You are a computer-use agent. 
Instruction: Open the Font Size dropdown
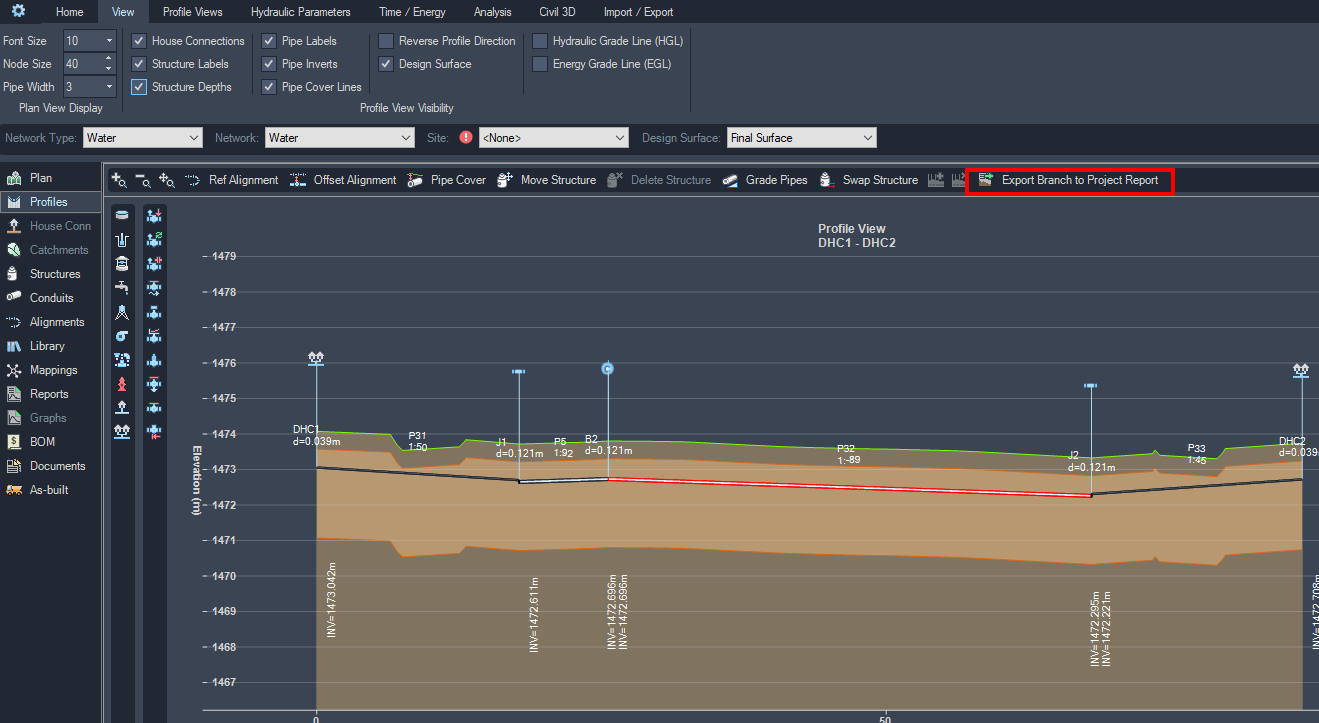tap(89, 41)
